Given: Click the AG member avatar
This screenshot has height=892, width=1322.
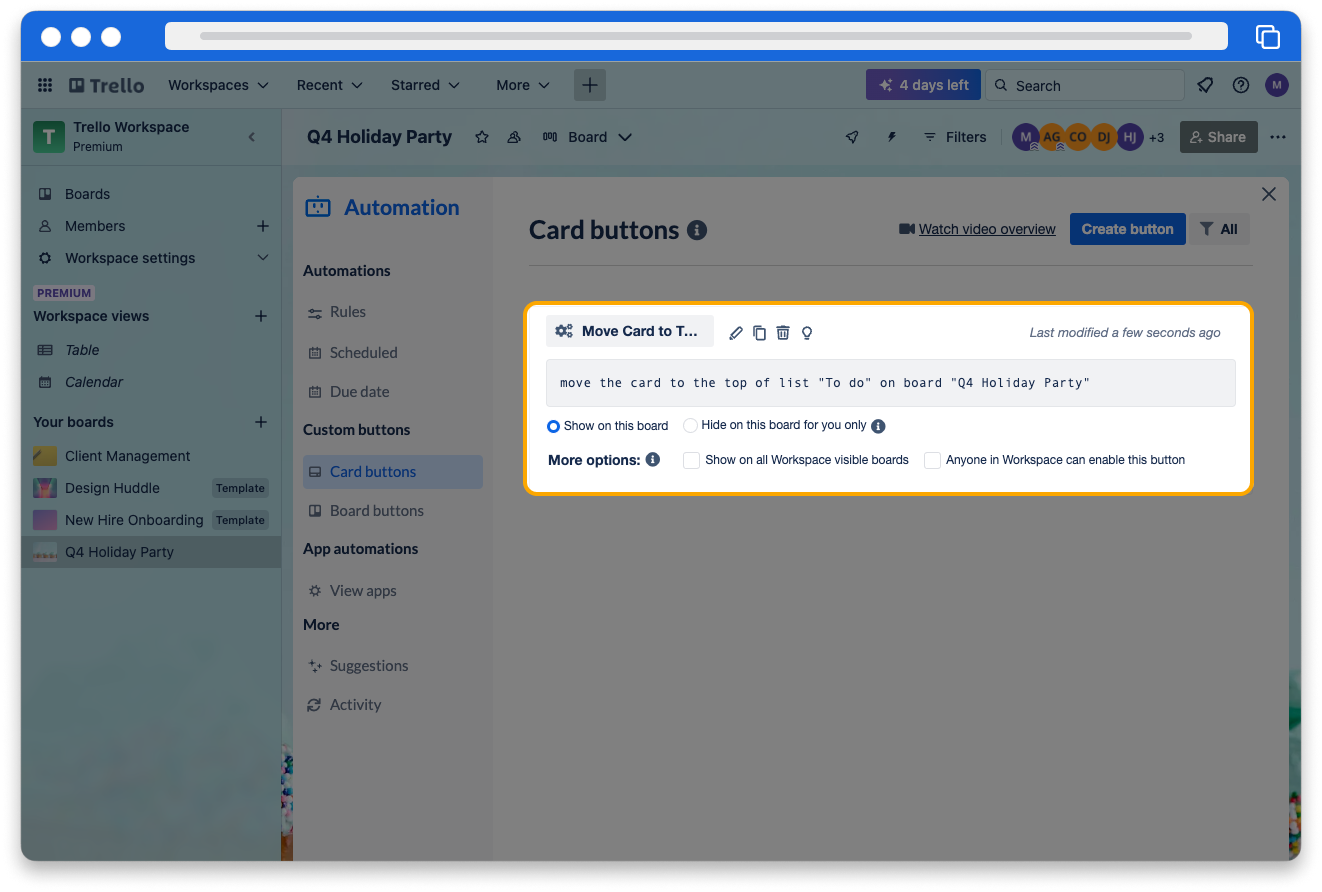Looking at the screenshot, I should 1052,137.
